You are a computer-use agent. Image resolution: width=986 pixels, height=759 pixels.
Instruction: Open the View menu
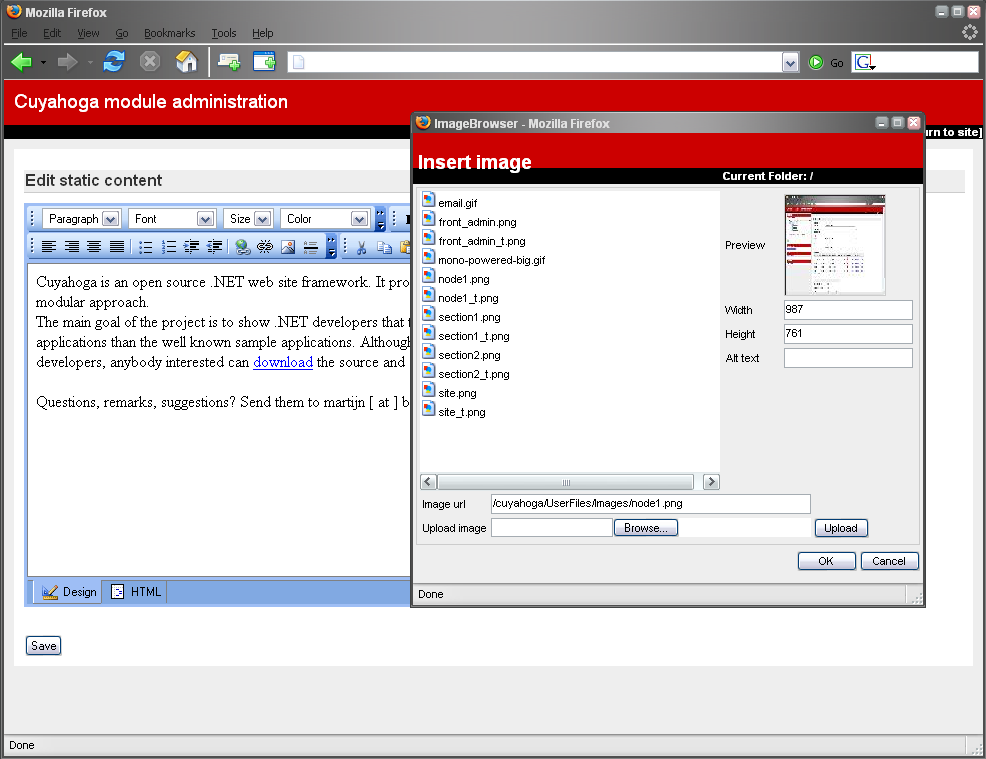coord(88,33)
